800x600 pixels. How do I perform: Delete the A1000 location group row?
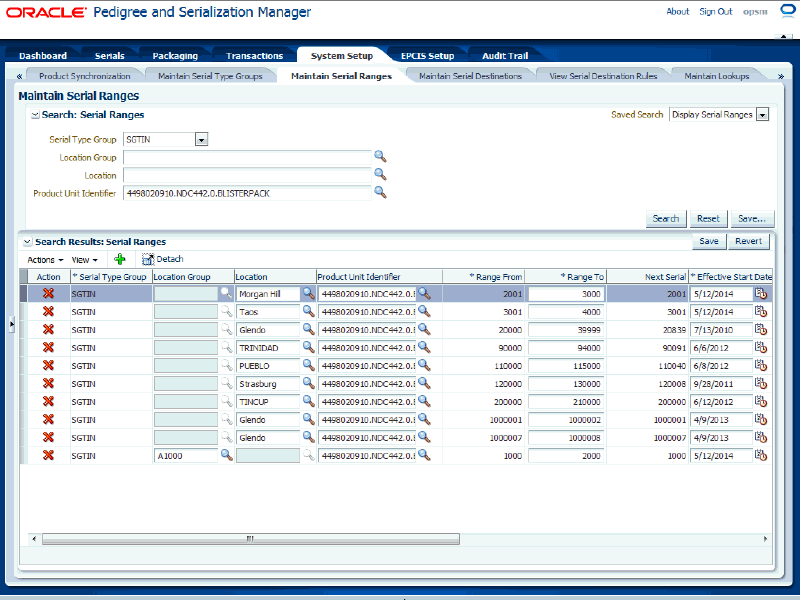point(48,455)
